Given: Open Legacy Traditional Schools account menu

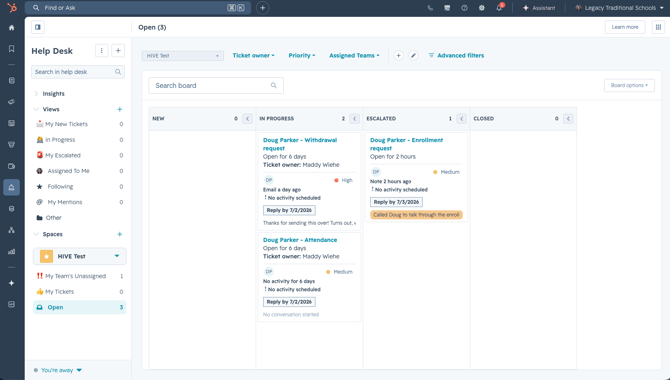Looking at the screenshot, I should click(619, 8).
